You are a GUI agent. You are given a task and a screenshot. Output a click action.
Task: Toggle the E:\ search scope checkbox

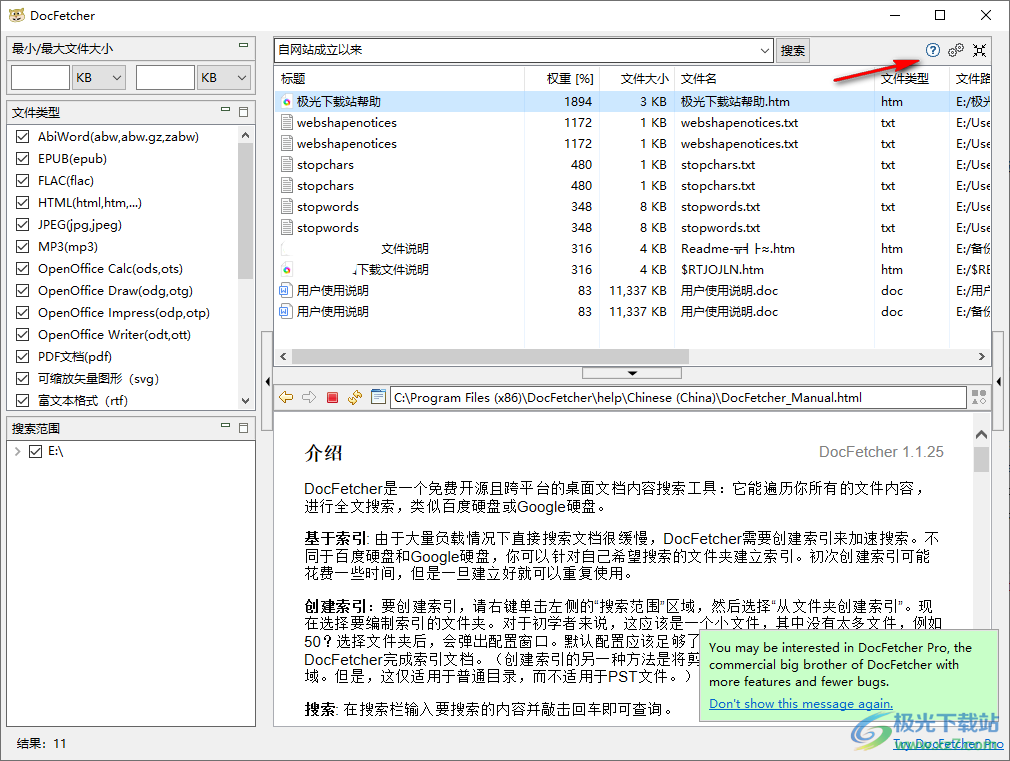coord(35,451)
